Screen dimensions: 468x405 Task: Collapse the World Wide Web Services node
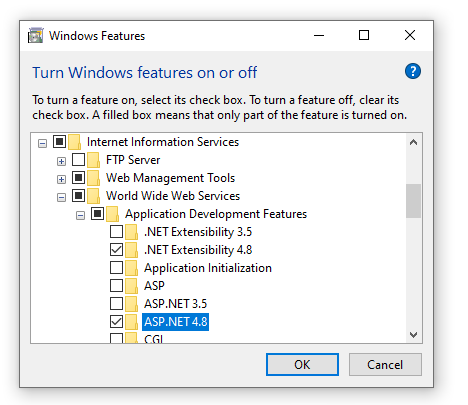coord(61,198)
